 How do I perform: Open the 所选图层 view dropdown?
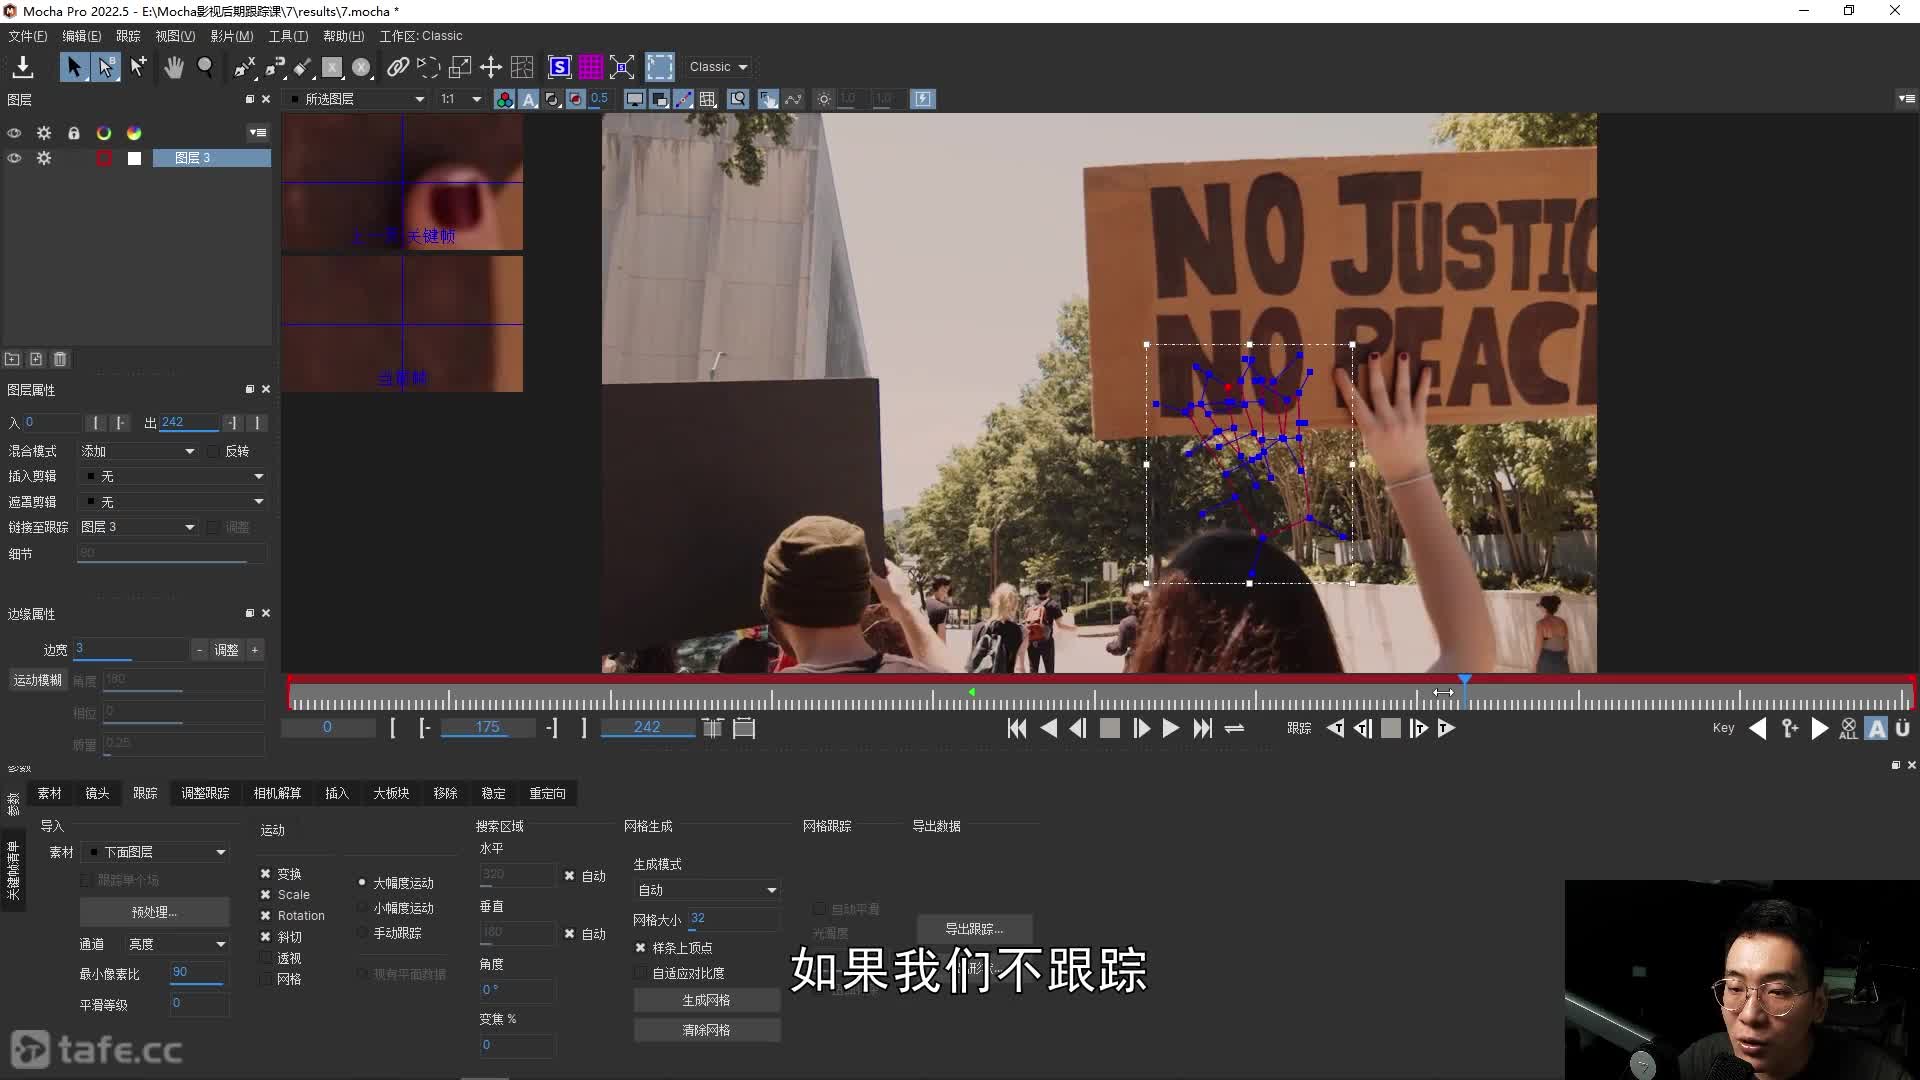tap(357, 99)
